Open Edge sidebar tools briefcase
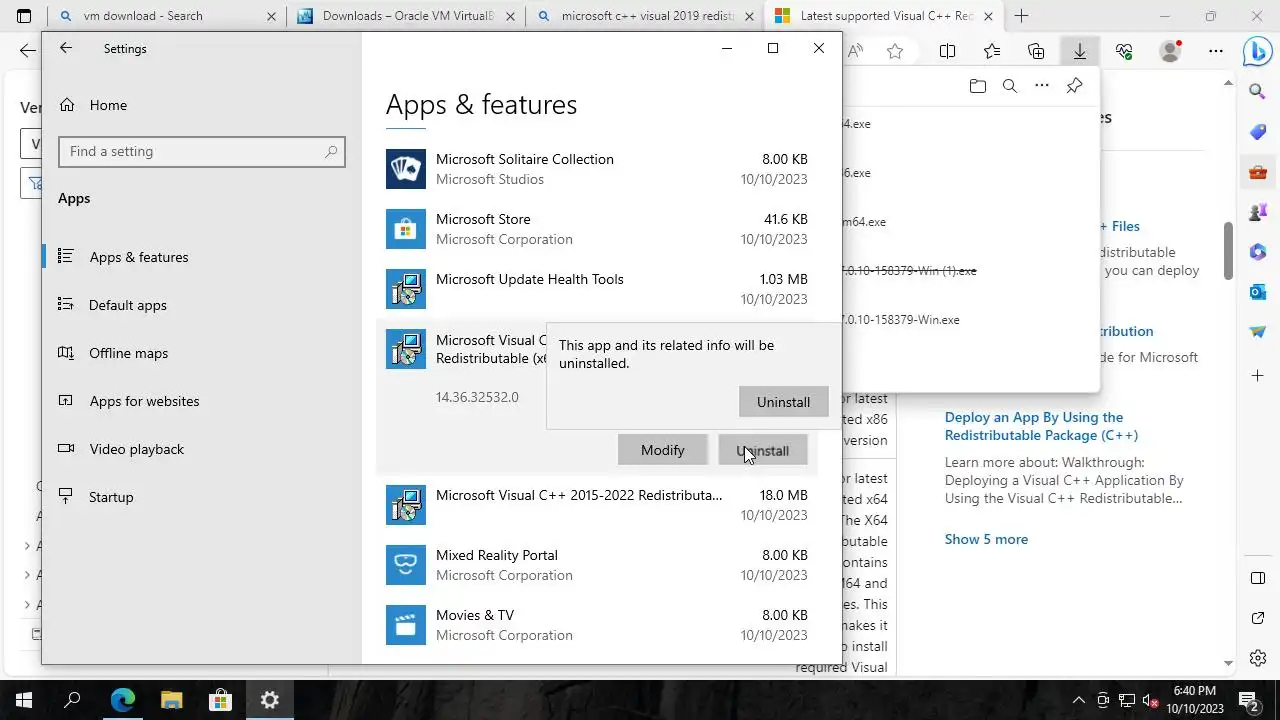Viewport: 1280px width, 720px height. (1258, 172)
